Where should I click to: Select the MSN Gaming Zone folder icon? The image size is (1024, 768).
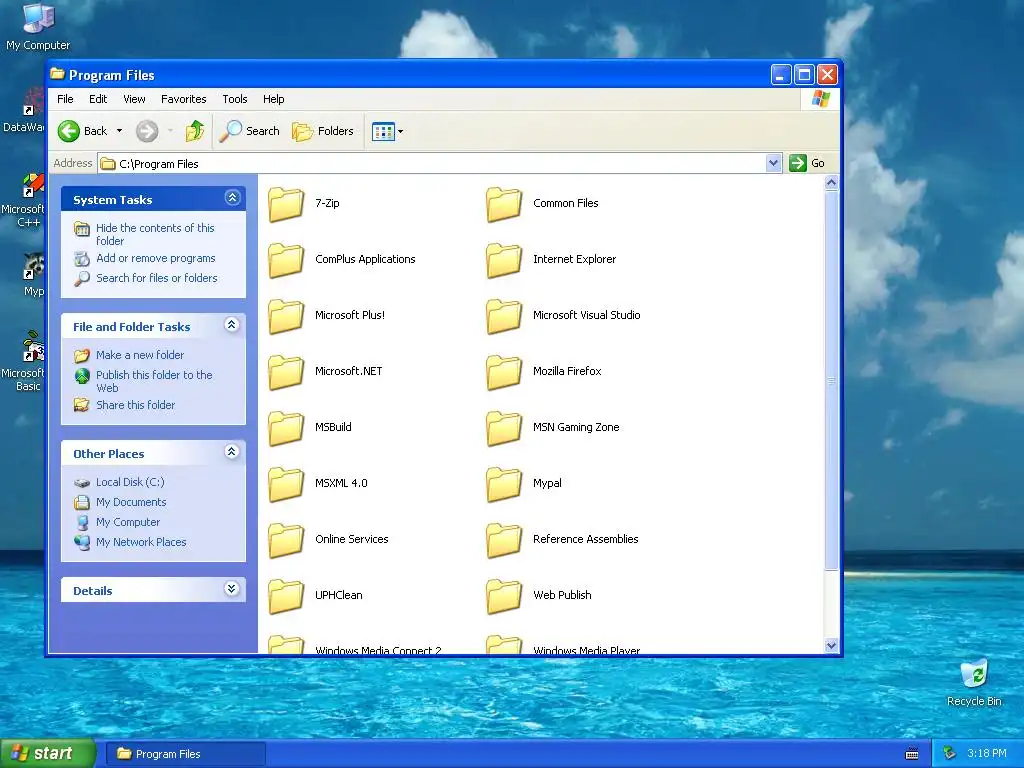[504, 428]
